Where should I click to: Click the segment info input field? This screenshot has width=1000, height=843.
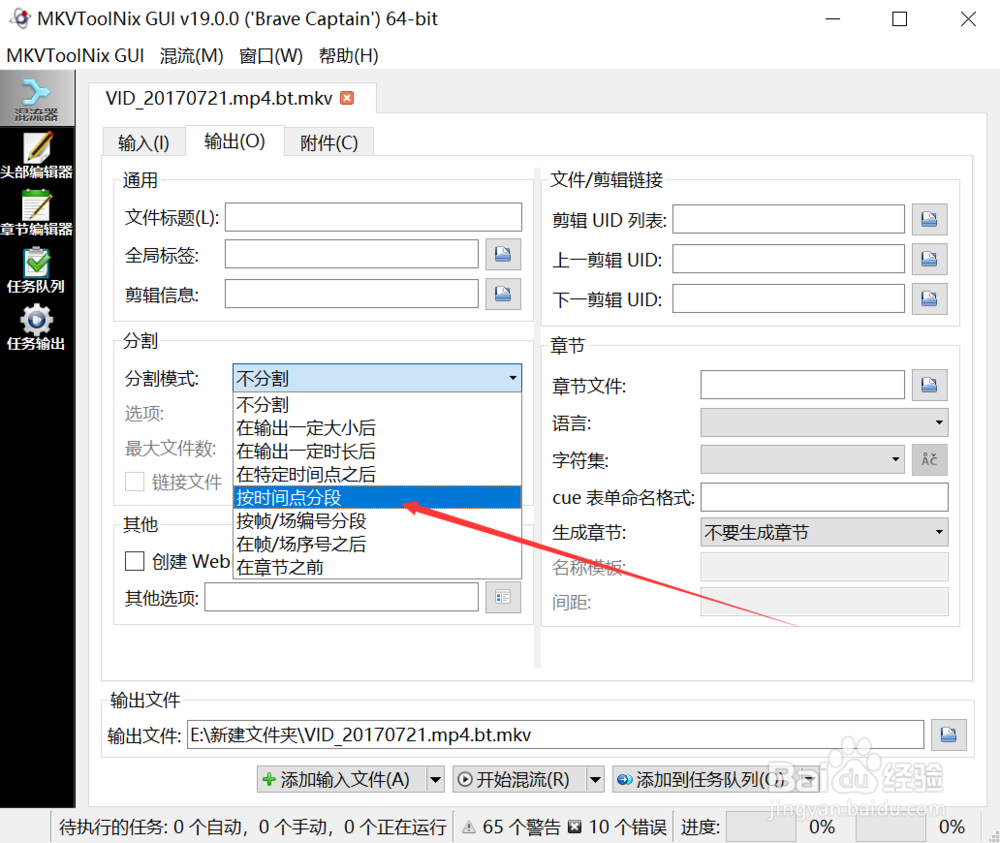pos(351,293)
